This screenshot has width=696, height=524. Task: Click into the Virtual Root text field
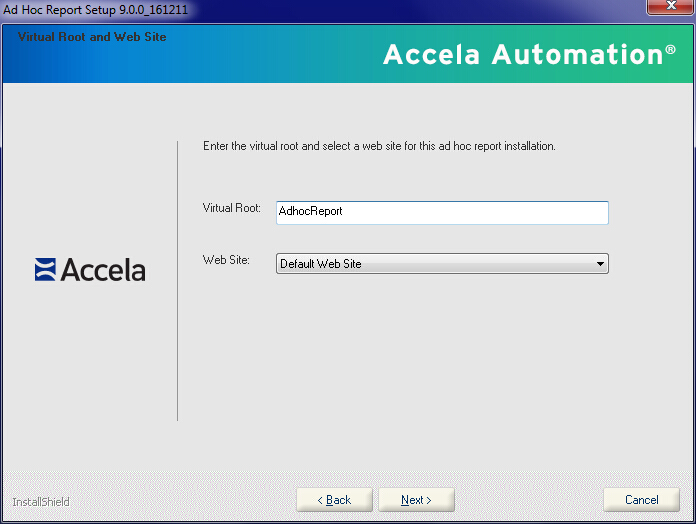tap(470, 212)
